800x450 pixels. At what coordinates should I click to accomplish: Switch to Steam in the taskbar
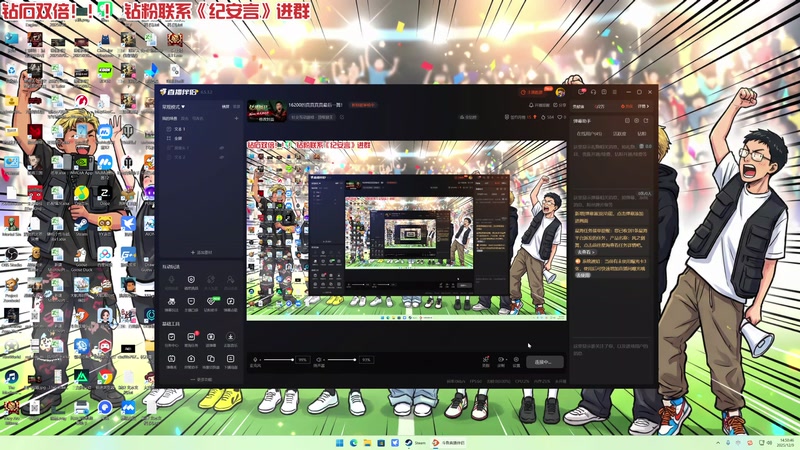(x=415, y=443)
